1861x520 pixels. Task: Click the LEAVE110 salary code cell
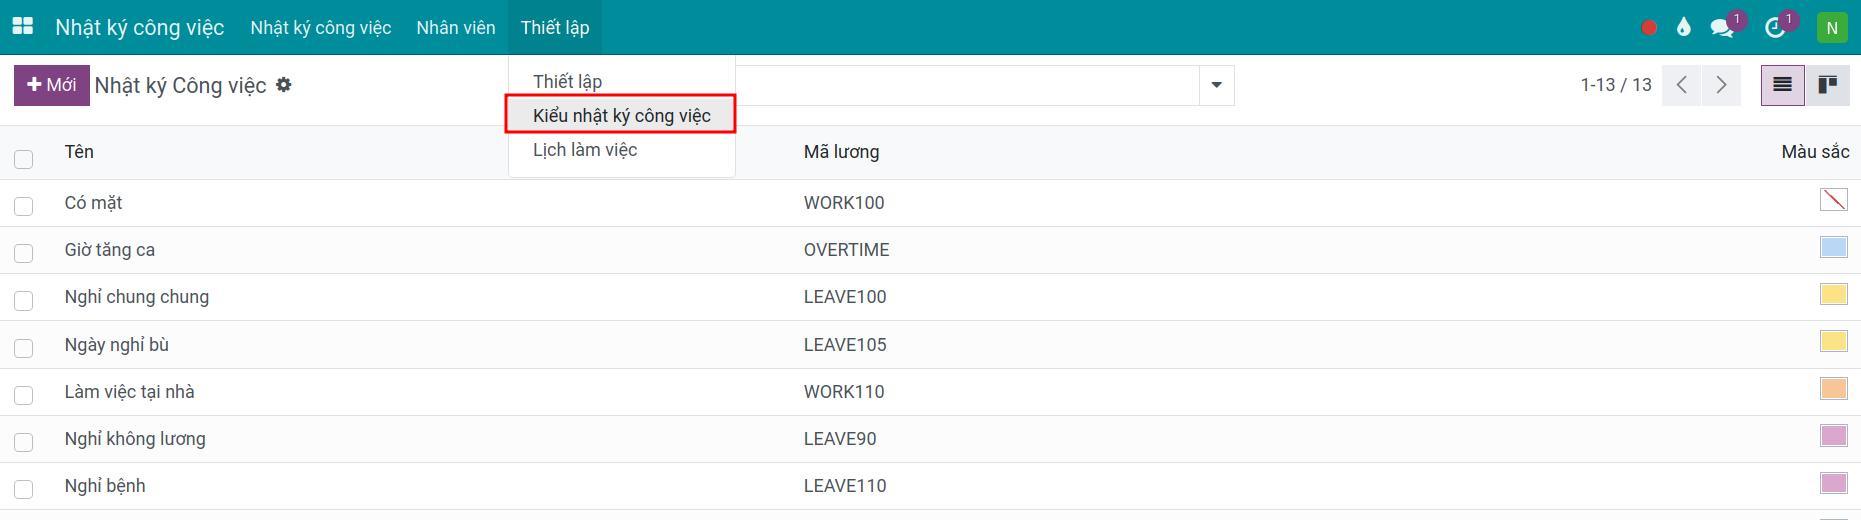845,486
